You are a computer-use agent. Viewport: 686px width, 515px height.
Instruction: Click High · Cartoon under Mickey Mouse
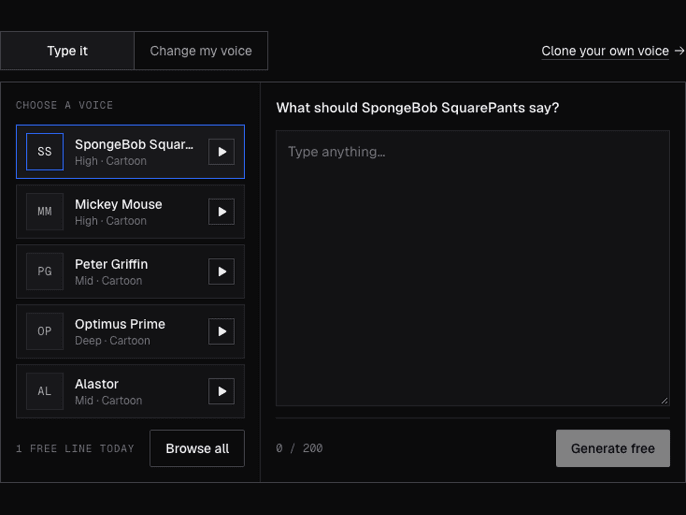[111, 221]
